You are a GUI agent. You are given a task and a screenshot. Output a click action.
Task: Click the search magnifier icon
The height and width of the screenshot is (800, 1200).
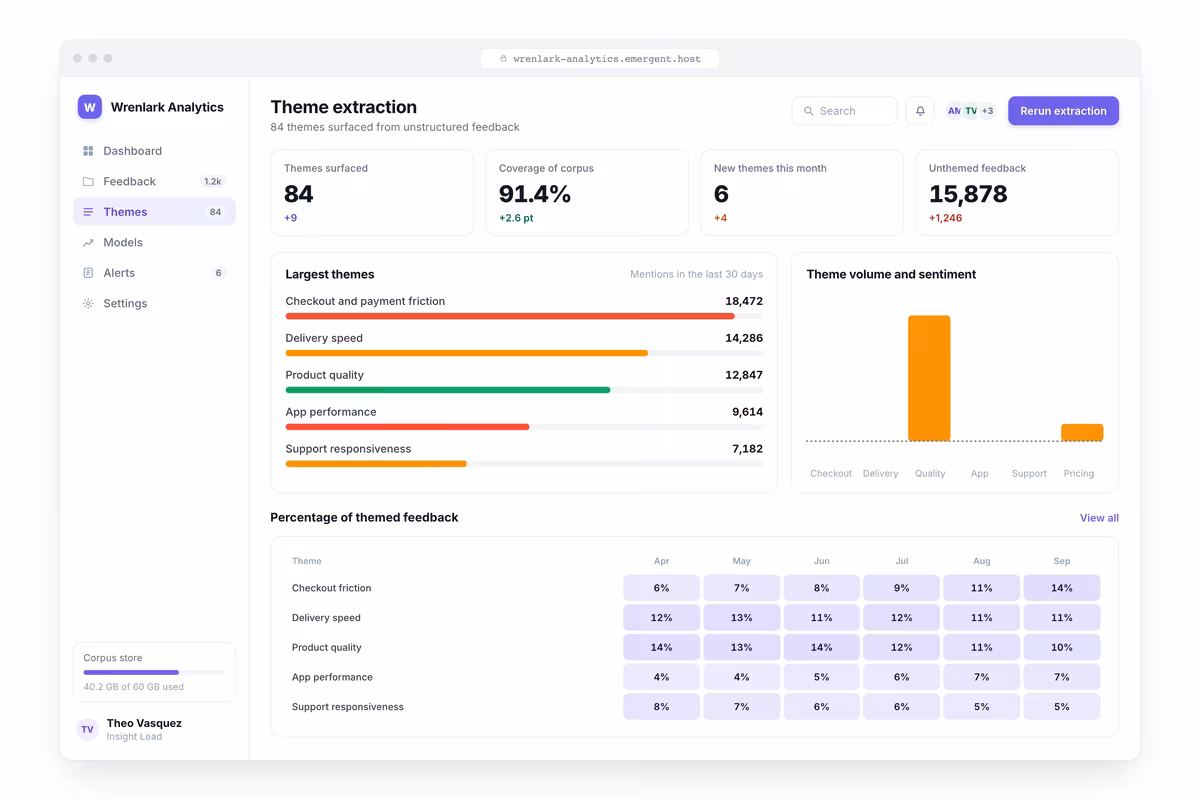tap(809, 111)
